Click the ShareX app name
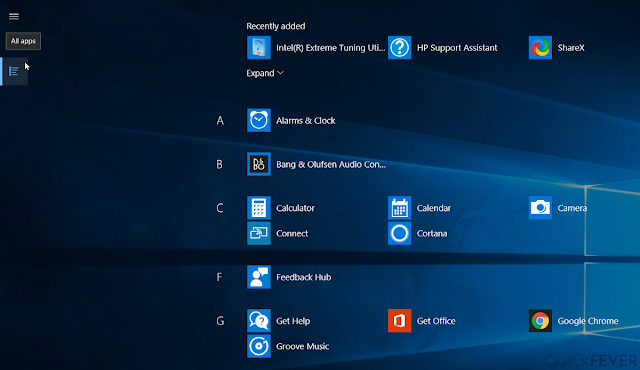The width and height of the screenshot is (640, 370). click(x=571, y=48)
